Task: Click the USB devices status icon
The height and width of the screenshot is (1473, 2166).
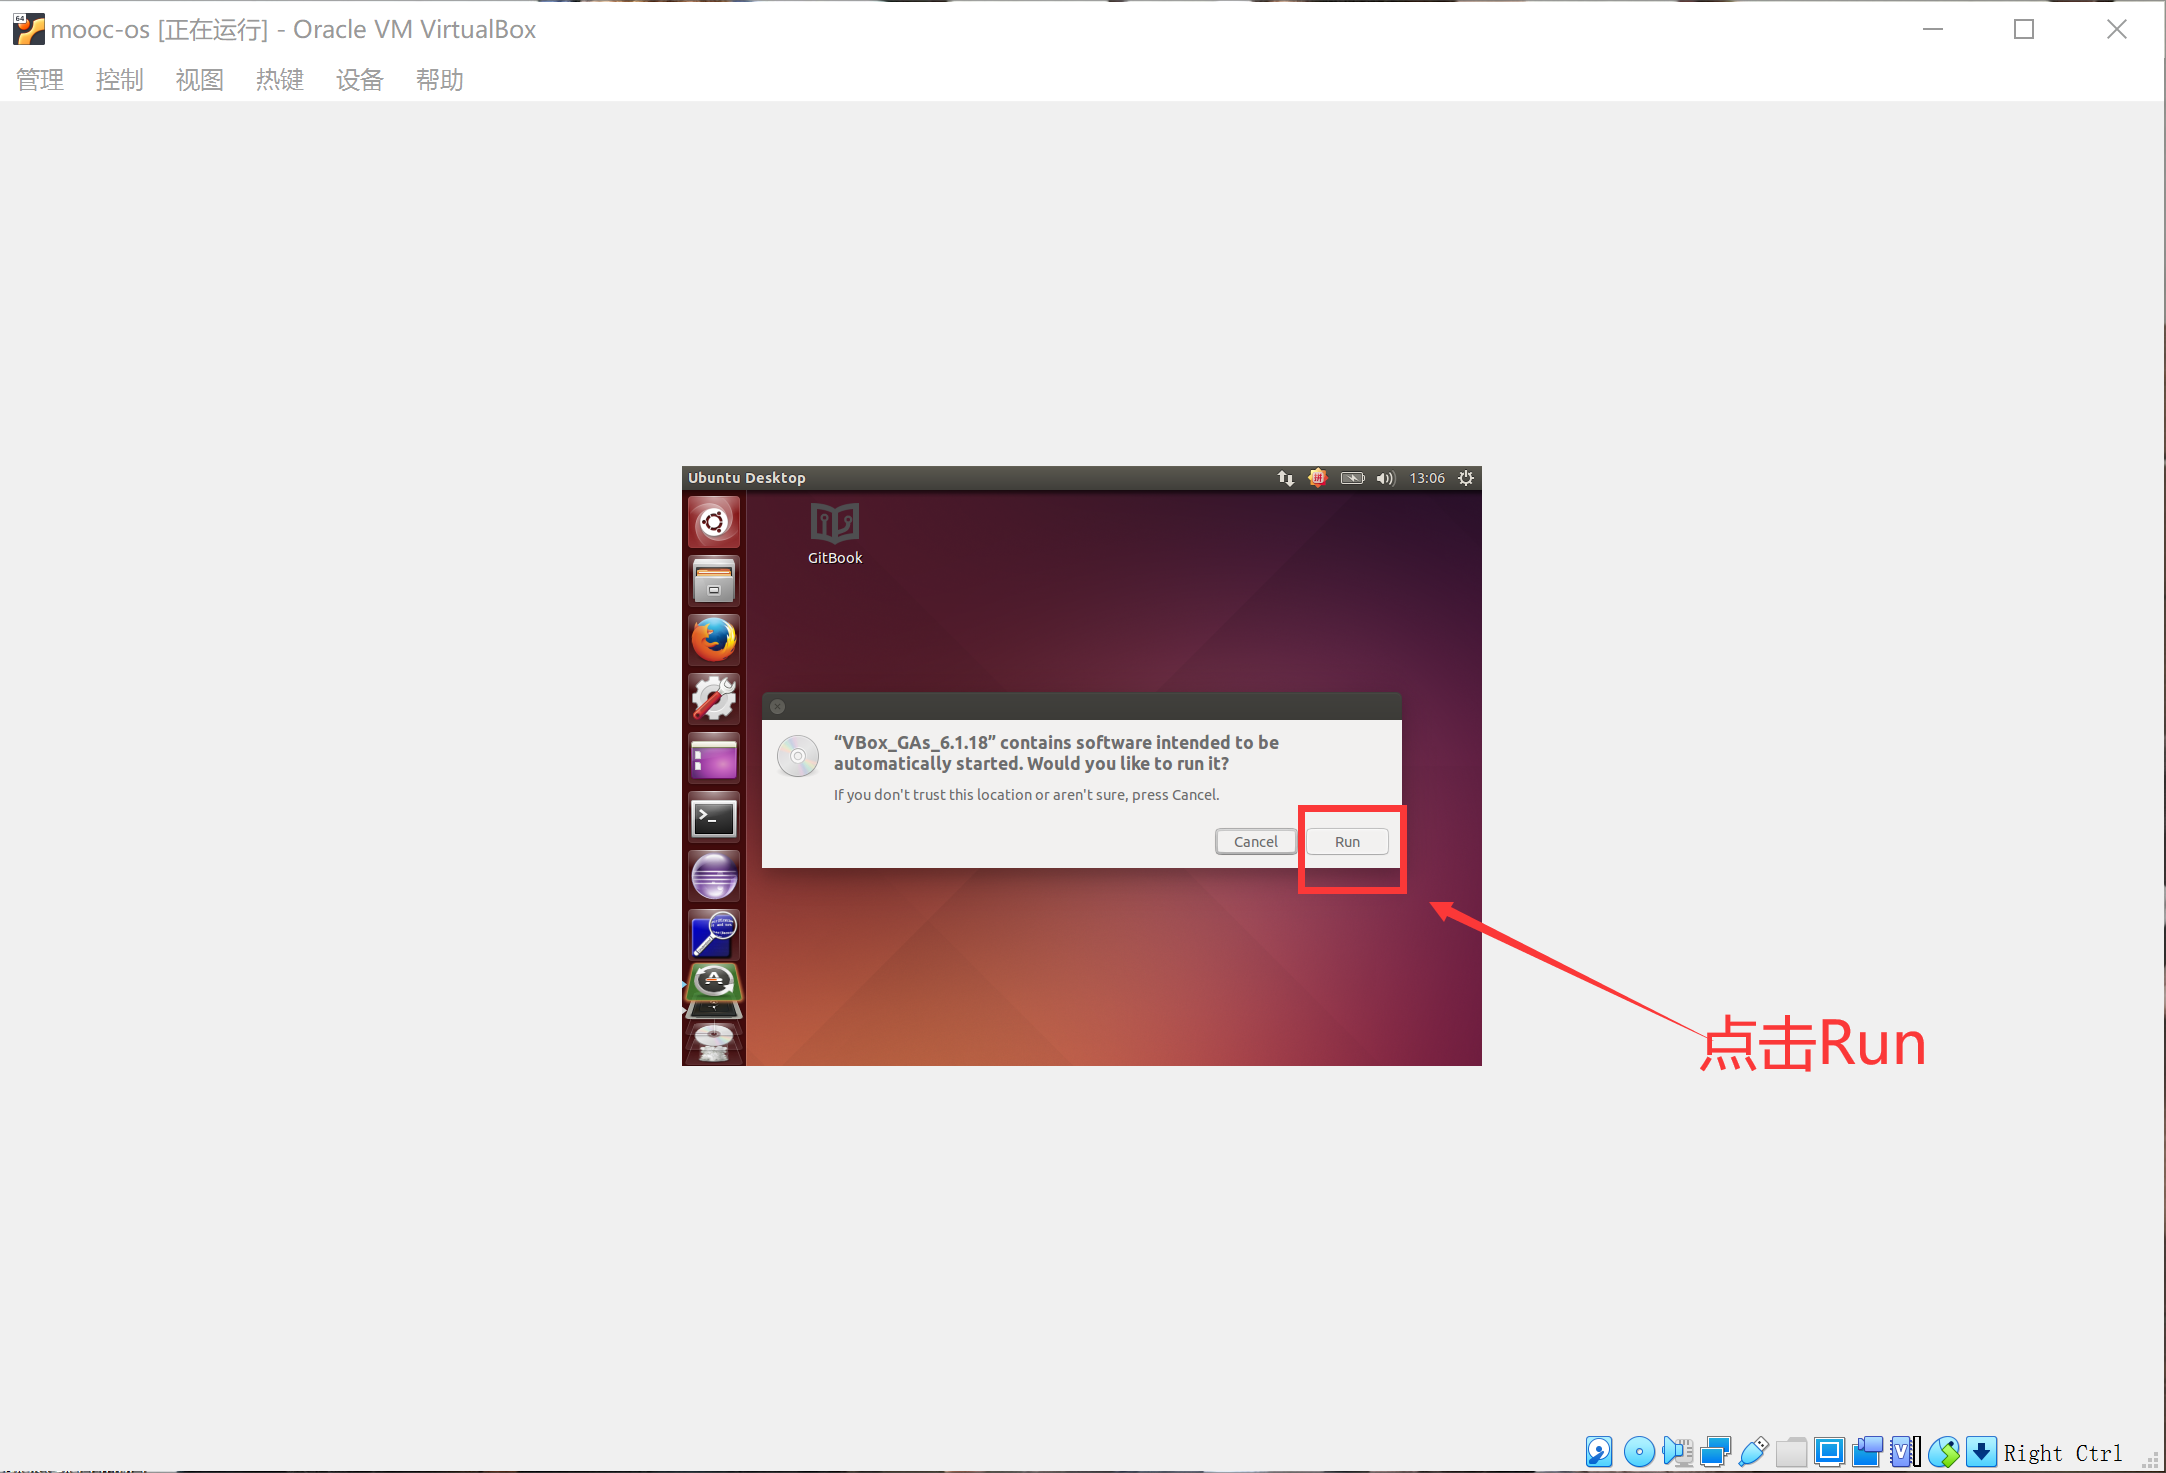Action: point(1753,1451)
